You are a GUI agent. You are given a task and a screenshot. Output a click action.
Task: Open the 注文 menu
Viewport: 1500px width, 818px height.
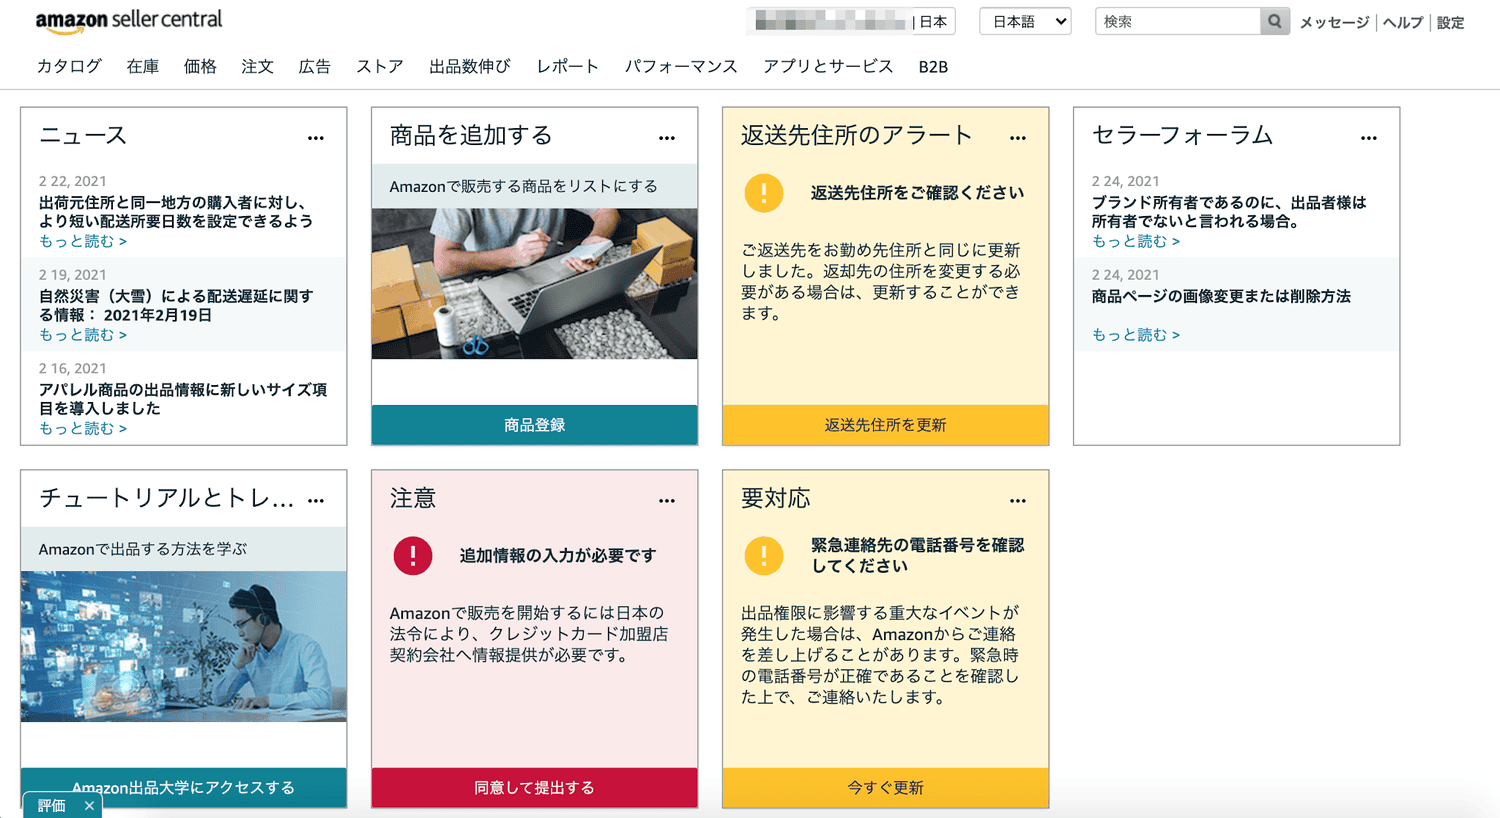(257, 66)
